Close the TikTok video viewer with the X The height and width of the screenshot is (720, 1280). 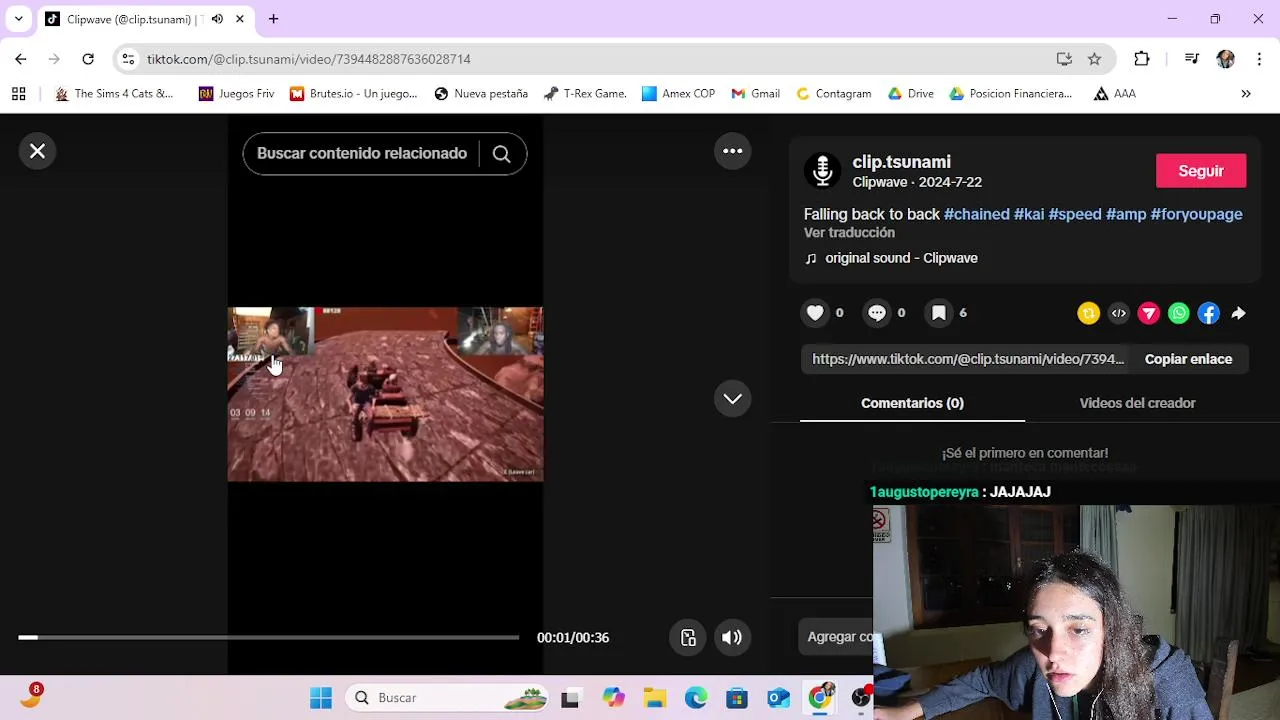37,151
